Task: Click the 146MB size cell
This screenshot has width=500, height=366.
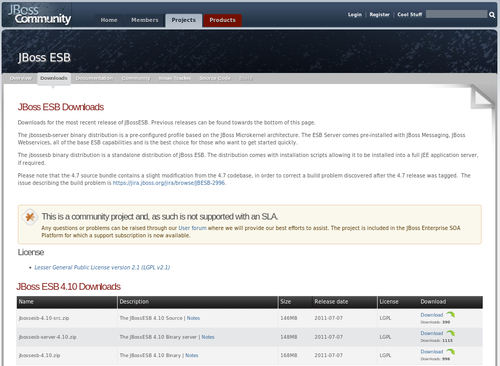Action: click(289, 318)
